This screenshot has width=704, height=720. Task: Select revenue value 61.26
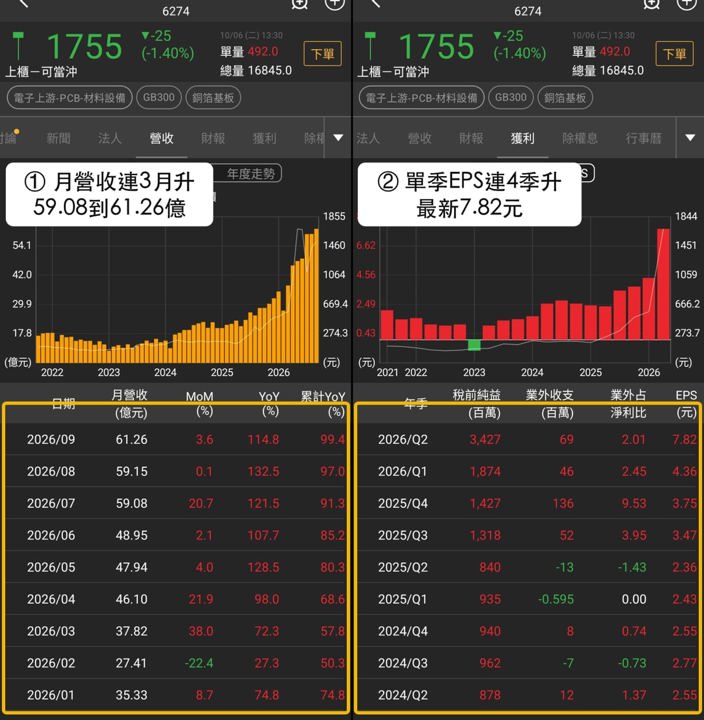pos(132,439)
